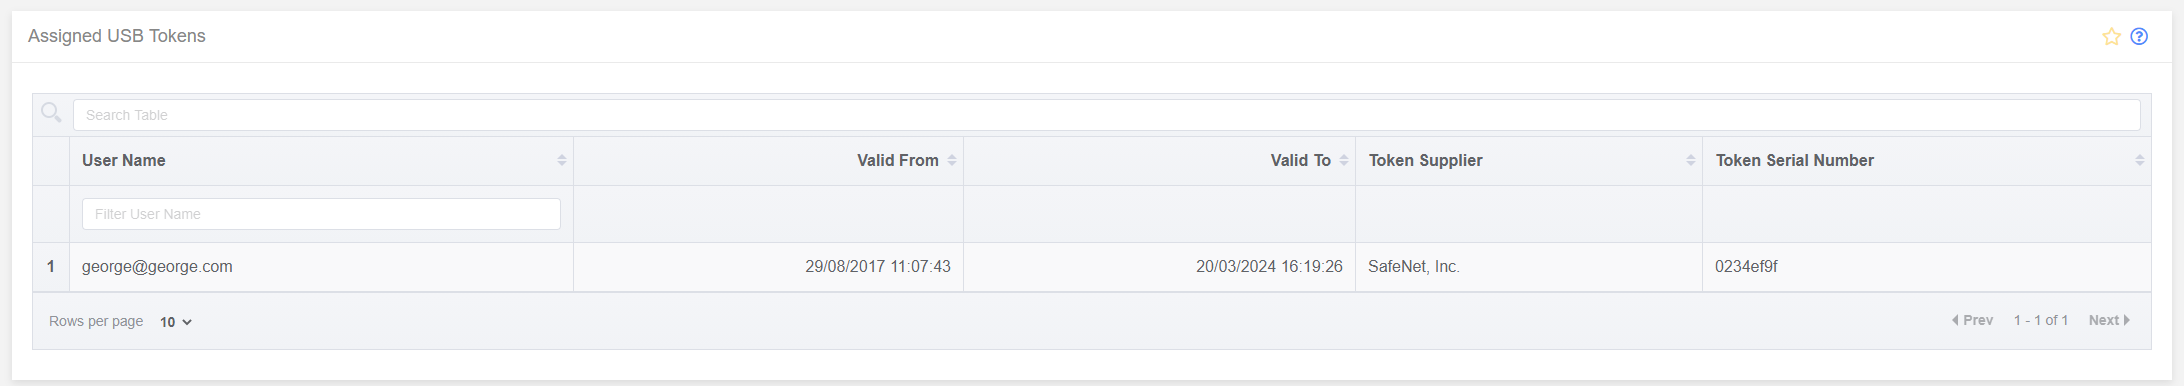
Task: Open help via question mark icon
Action: pyautogui.click(x=2139, y=37)
